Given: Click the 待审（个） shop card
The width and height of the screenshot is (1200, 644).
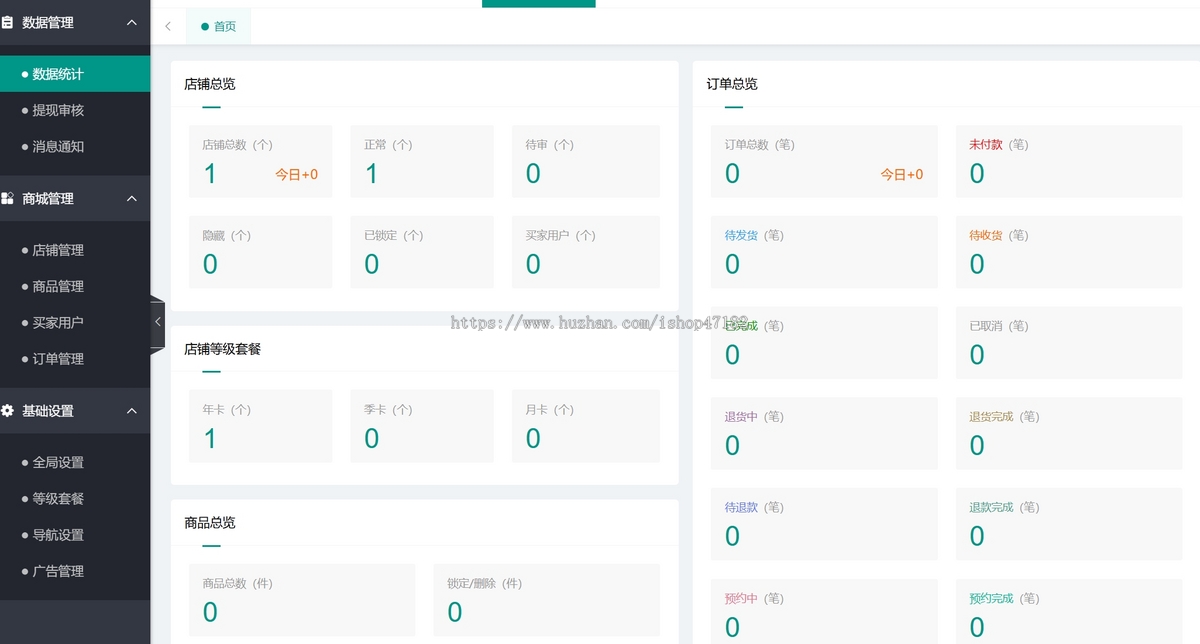Looking at the screenshot, I should coord(586,161).
